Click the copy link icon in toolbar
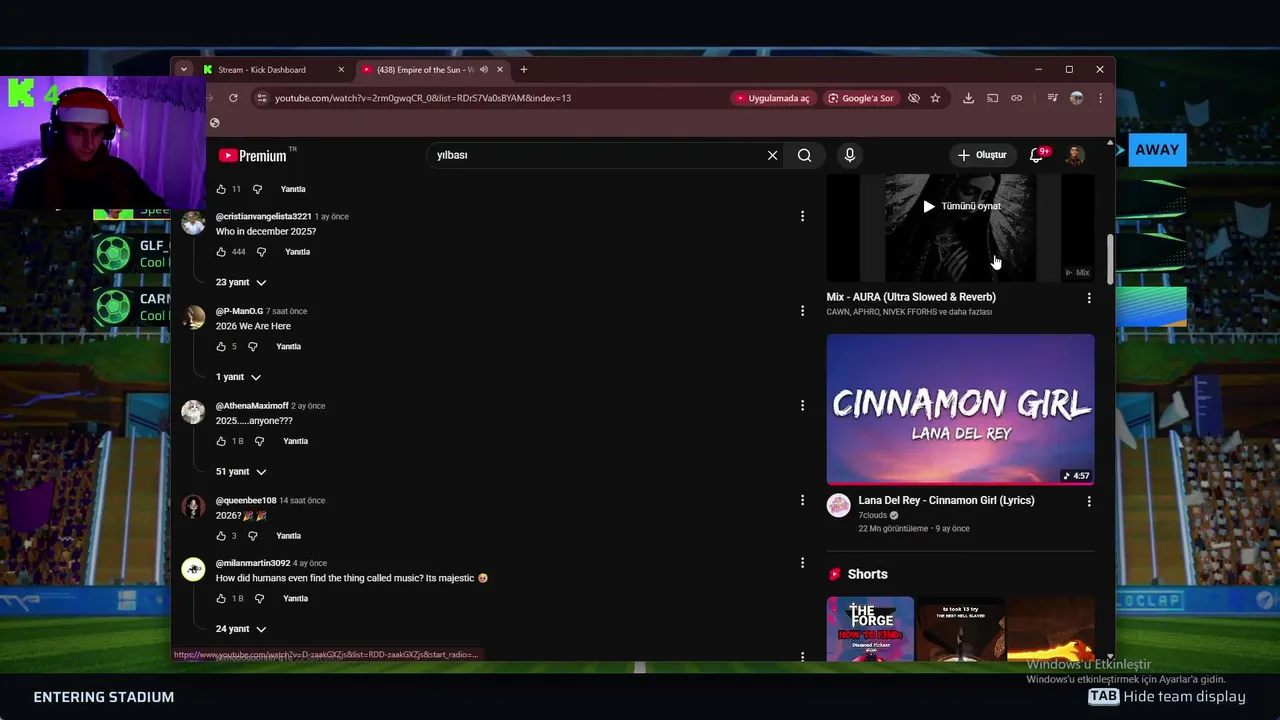Image resolution: width=1280 pixels, height=720 pixels. [1016, 98]
